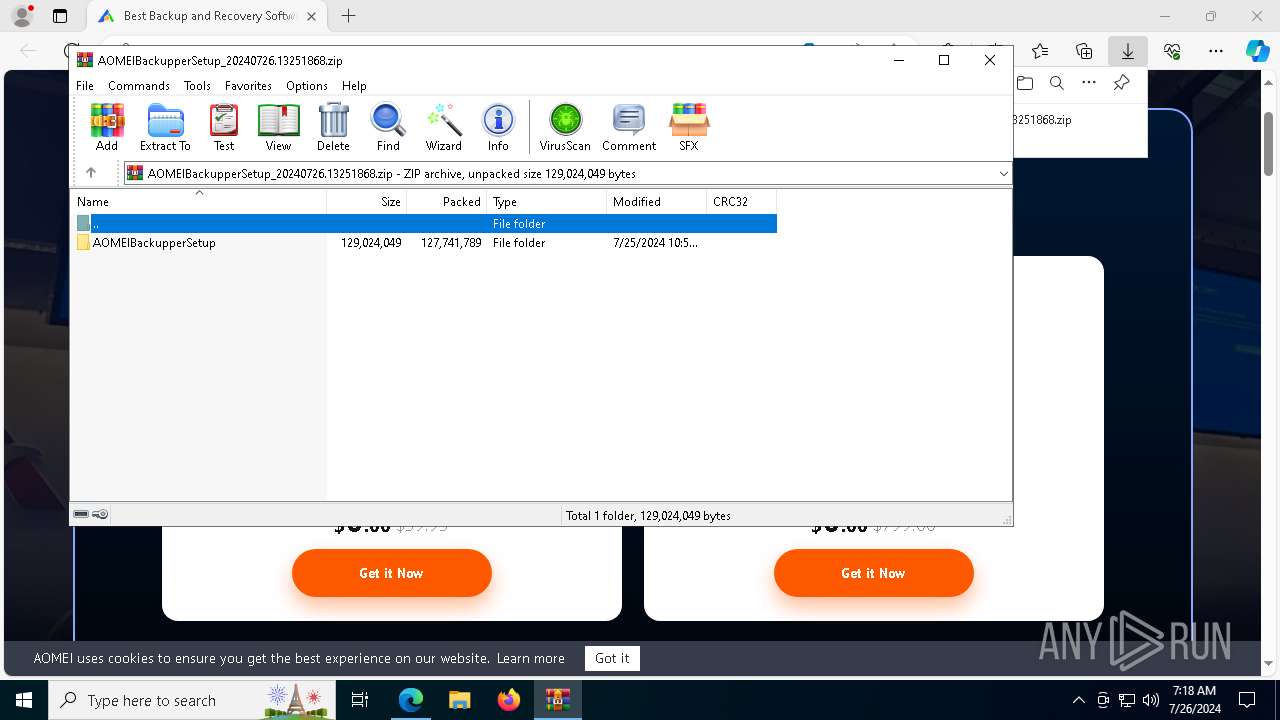Viewport: 1280px width, 720px height.
Task: Open a new browser tab
Action: [348, 16]
